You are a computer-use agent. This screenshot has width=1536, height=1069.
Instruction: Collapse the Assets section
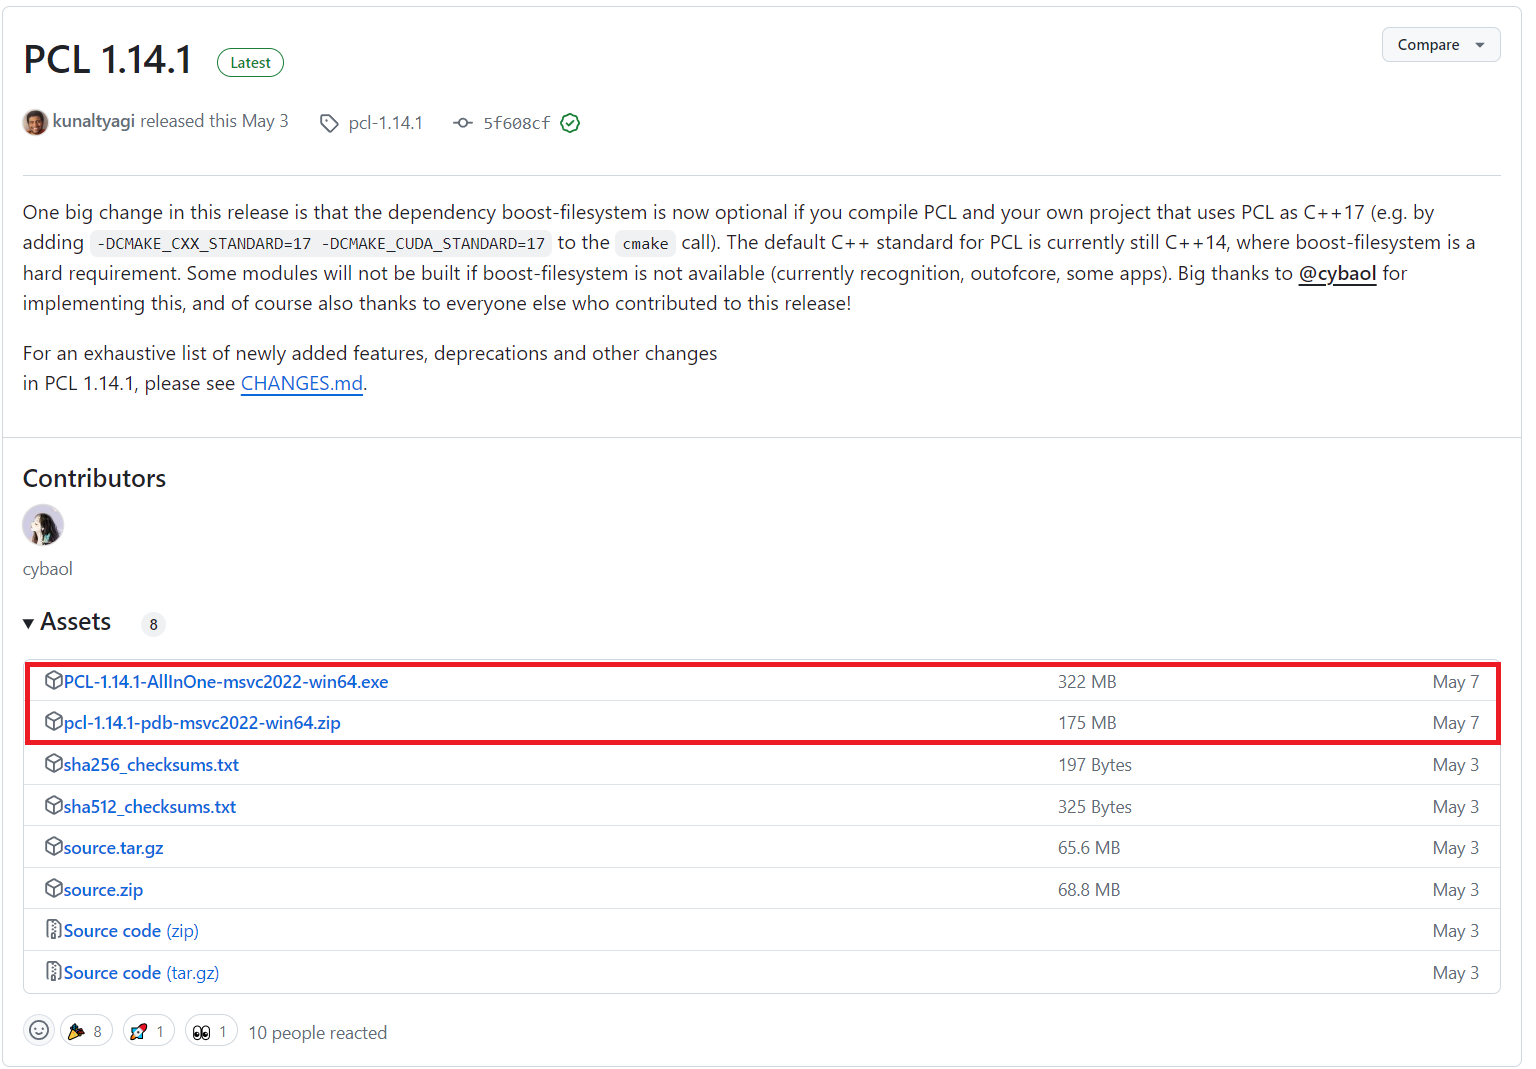(67, 622)
